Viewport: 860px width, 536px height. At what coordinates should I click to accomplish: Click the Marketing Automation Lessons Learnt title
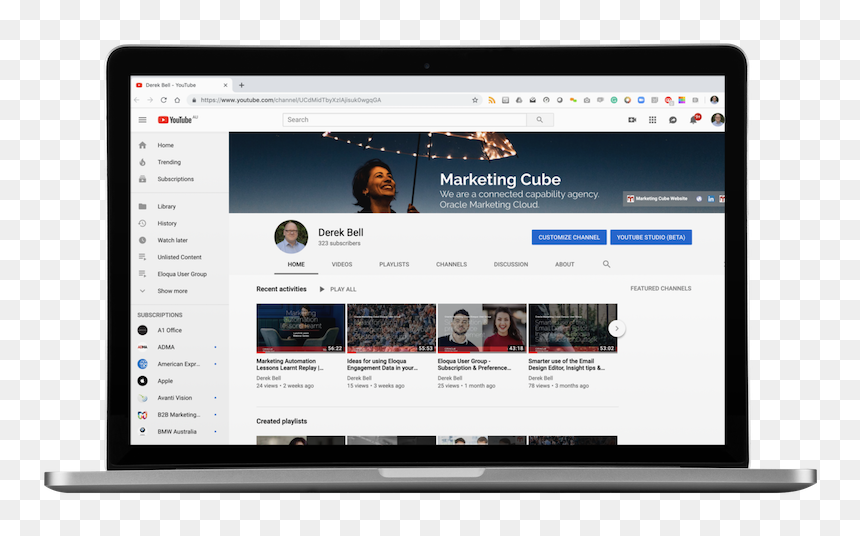290,364
